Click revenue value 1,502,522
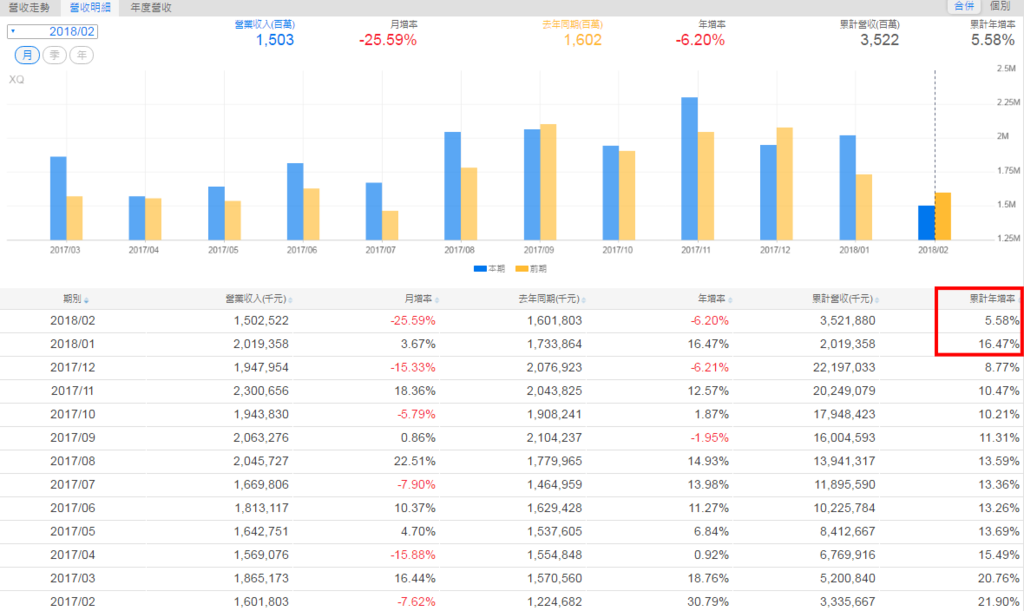Screen dimensions: 1024x611 pyautogui.click(x=261, y=321)
